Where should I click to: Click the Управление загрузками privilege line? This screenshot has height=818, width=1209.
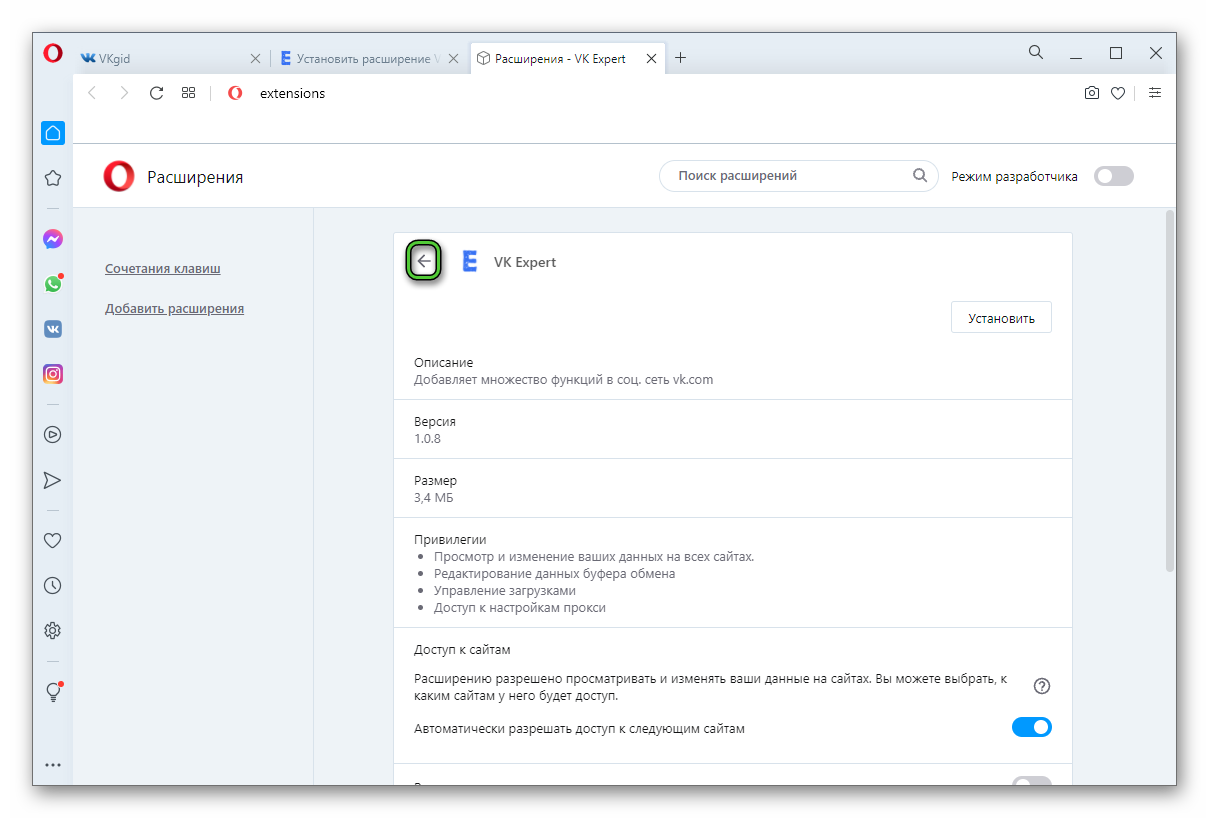click(505, 591)
